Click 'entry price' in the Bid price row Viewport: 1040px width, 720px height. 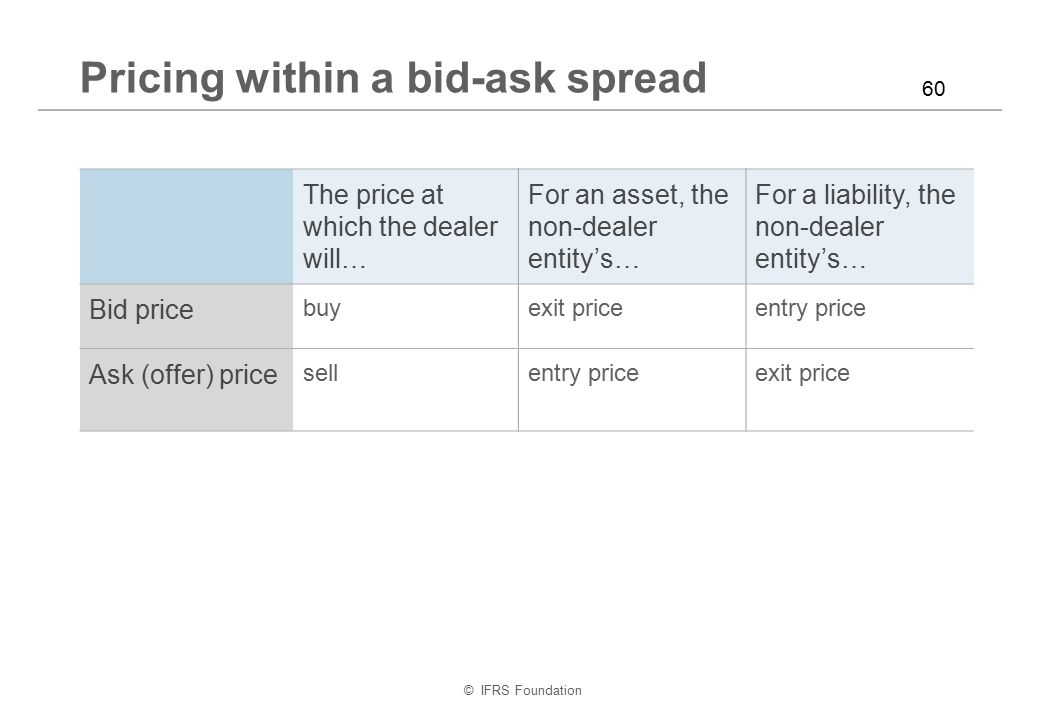810,309
